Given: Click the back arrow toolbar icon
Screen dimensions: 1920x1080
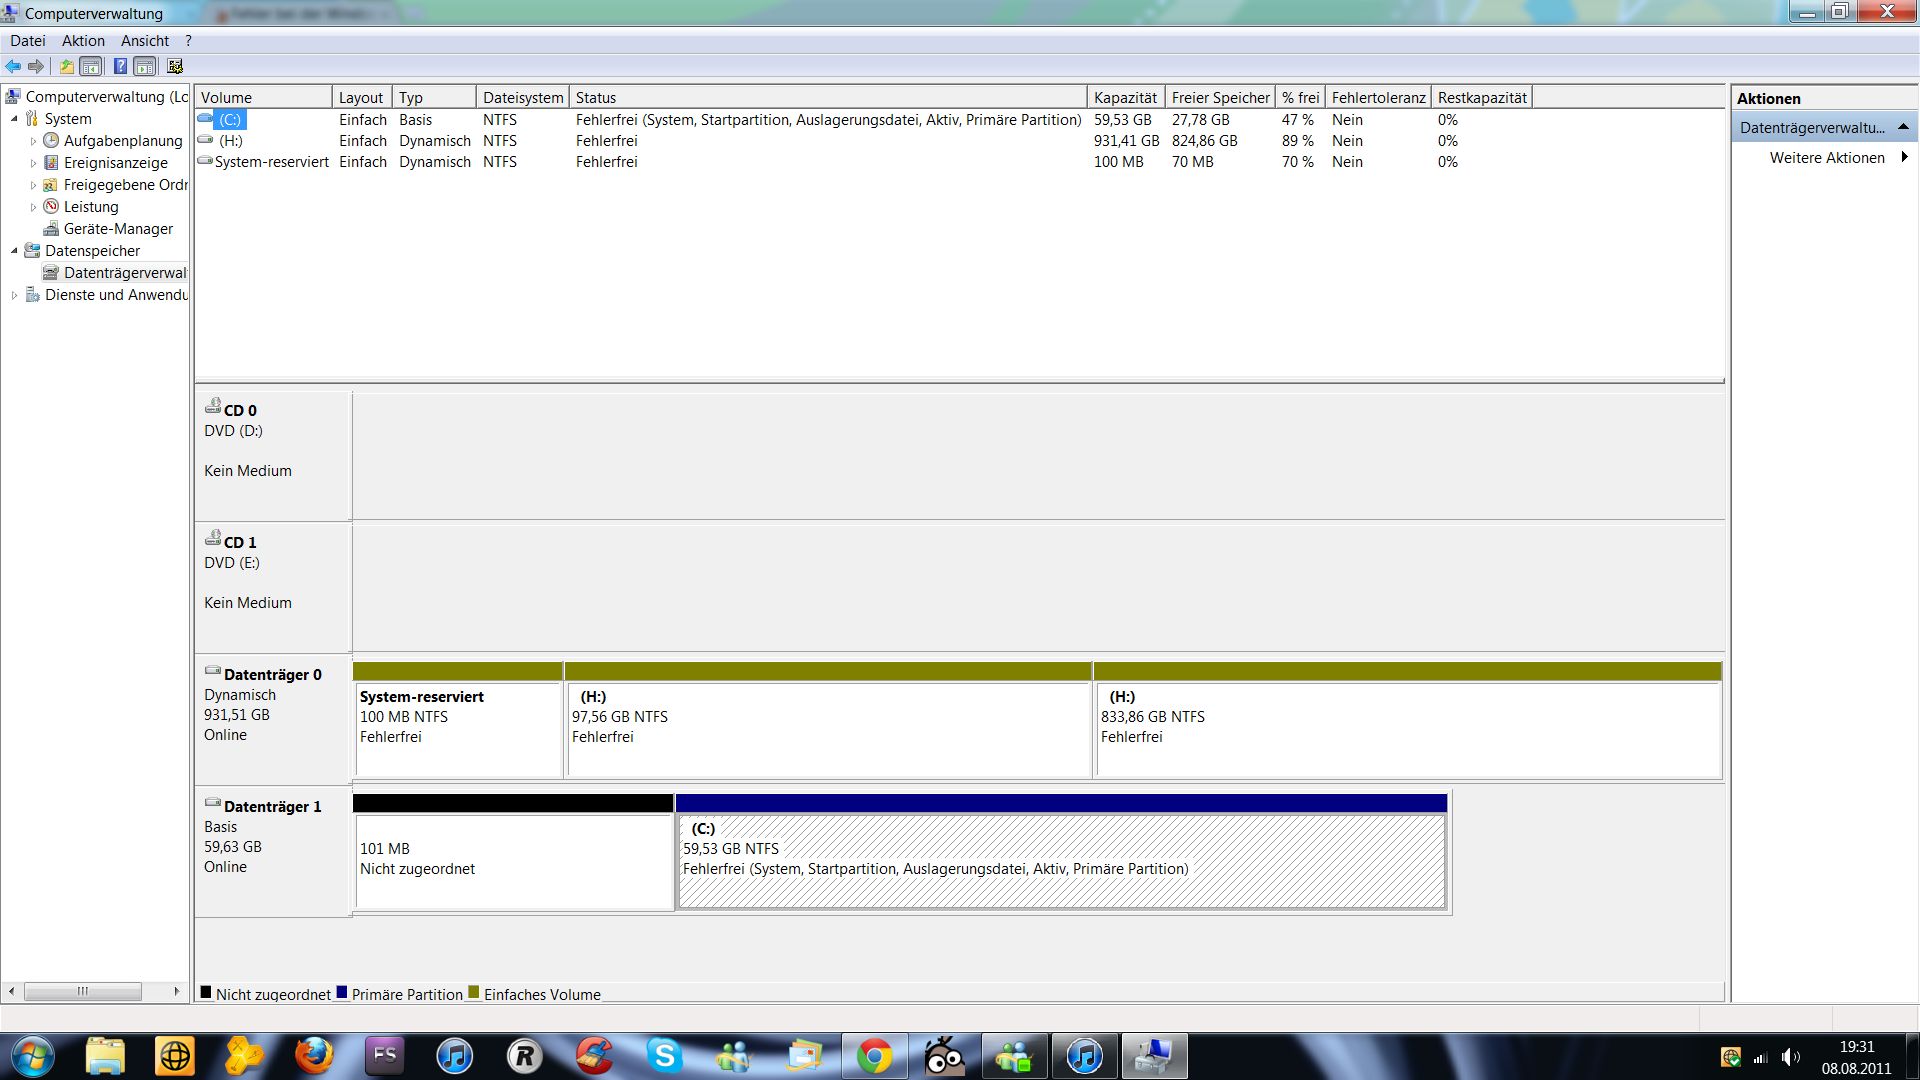Looking at the screenshot, I should pos(13,67).
